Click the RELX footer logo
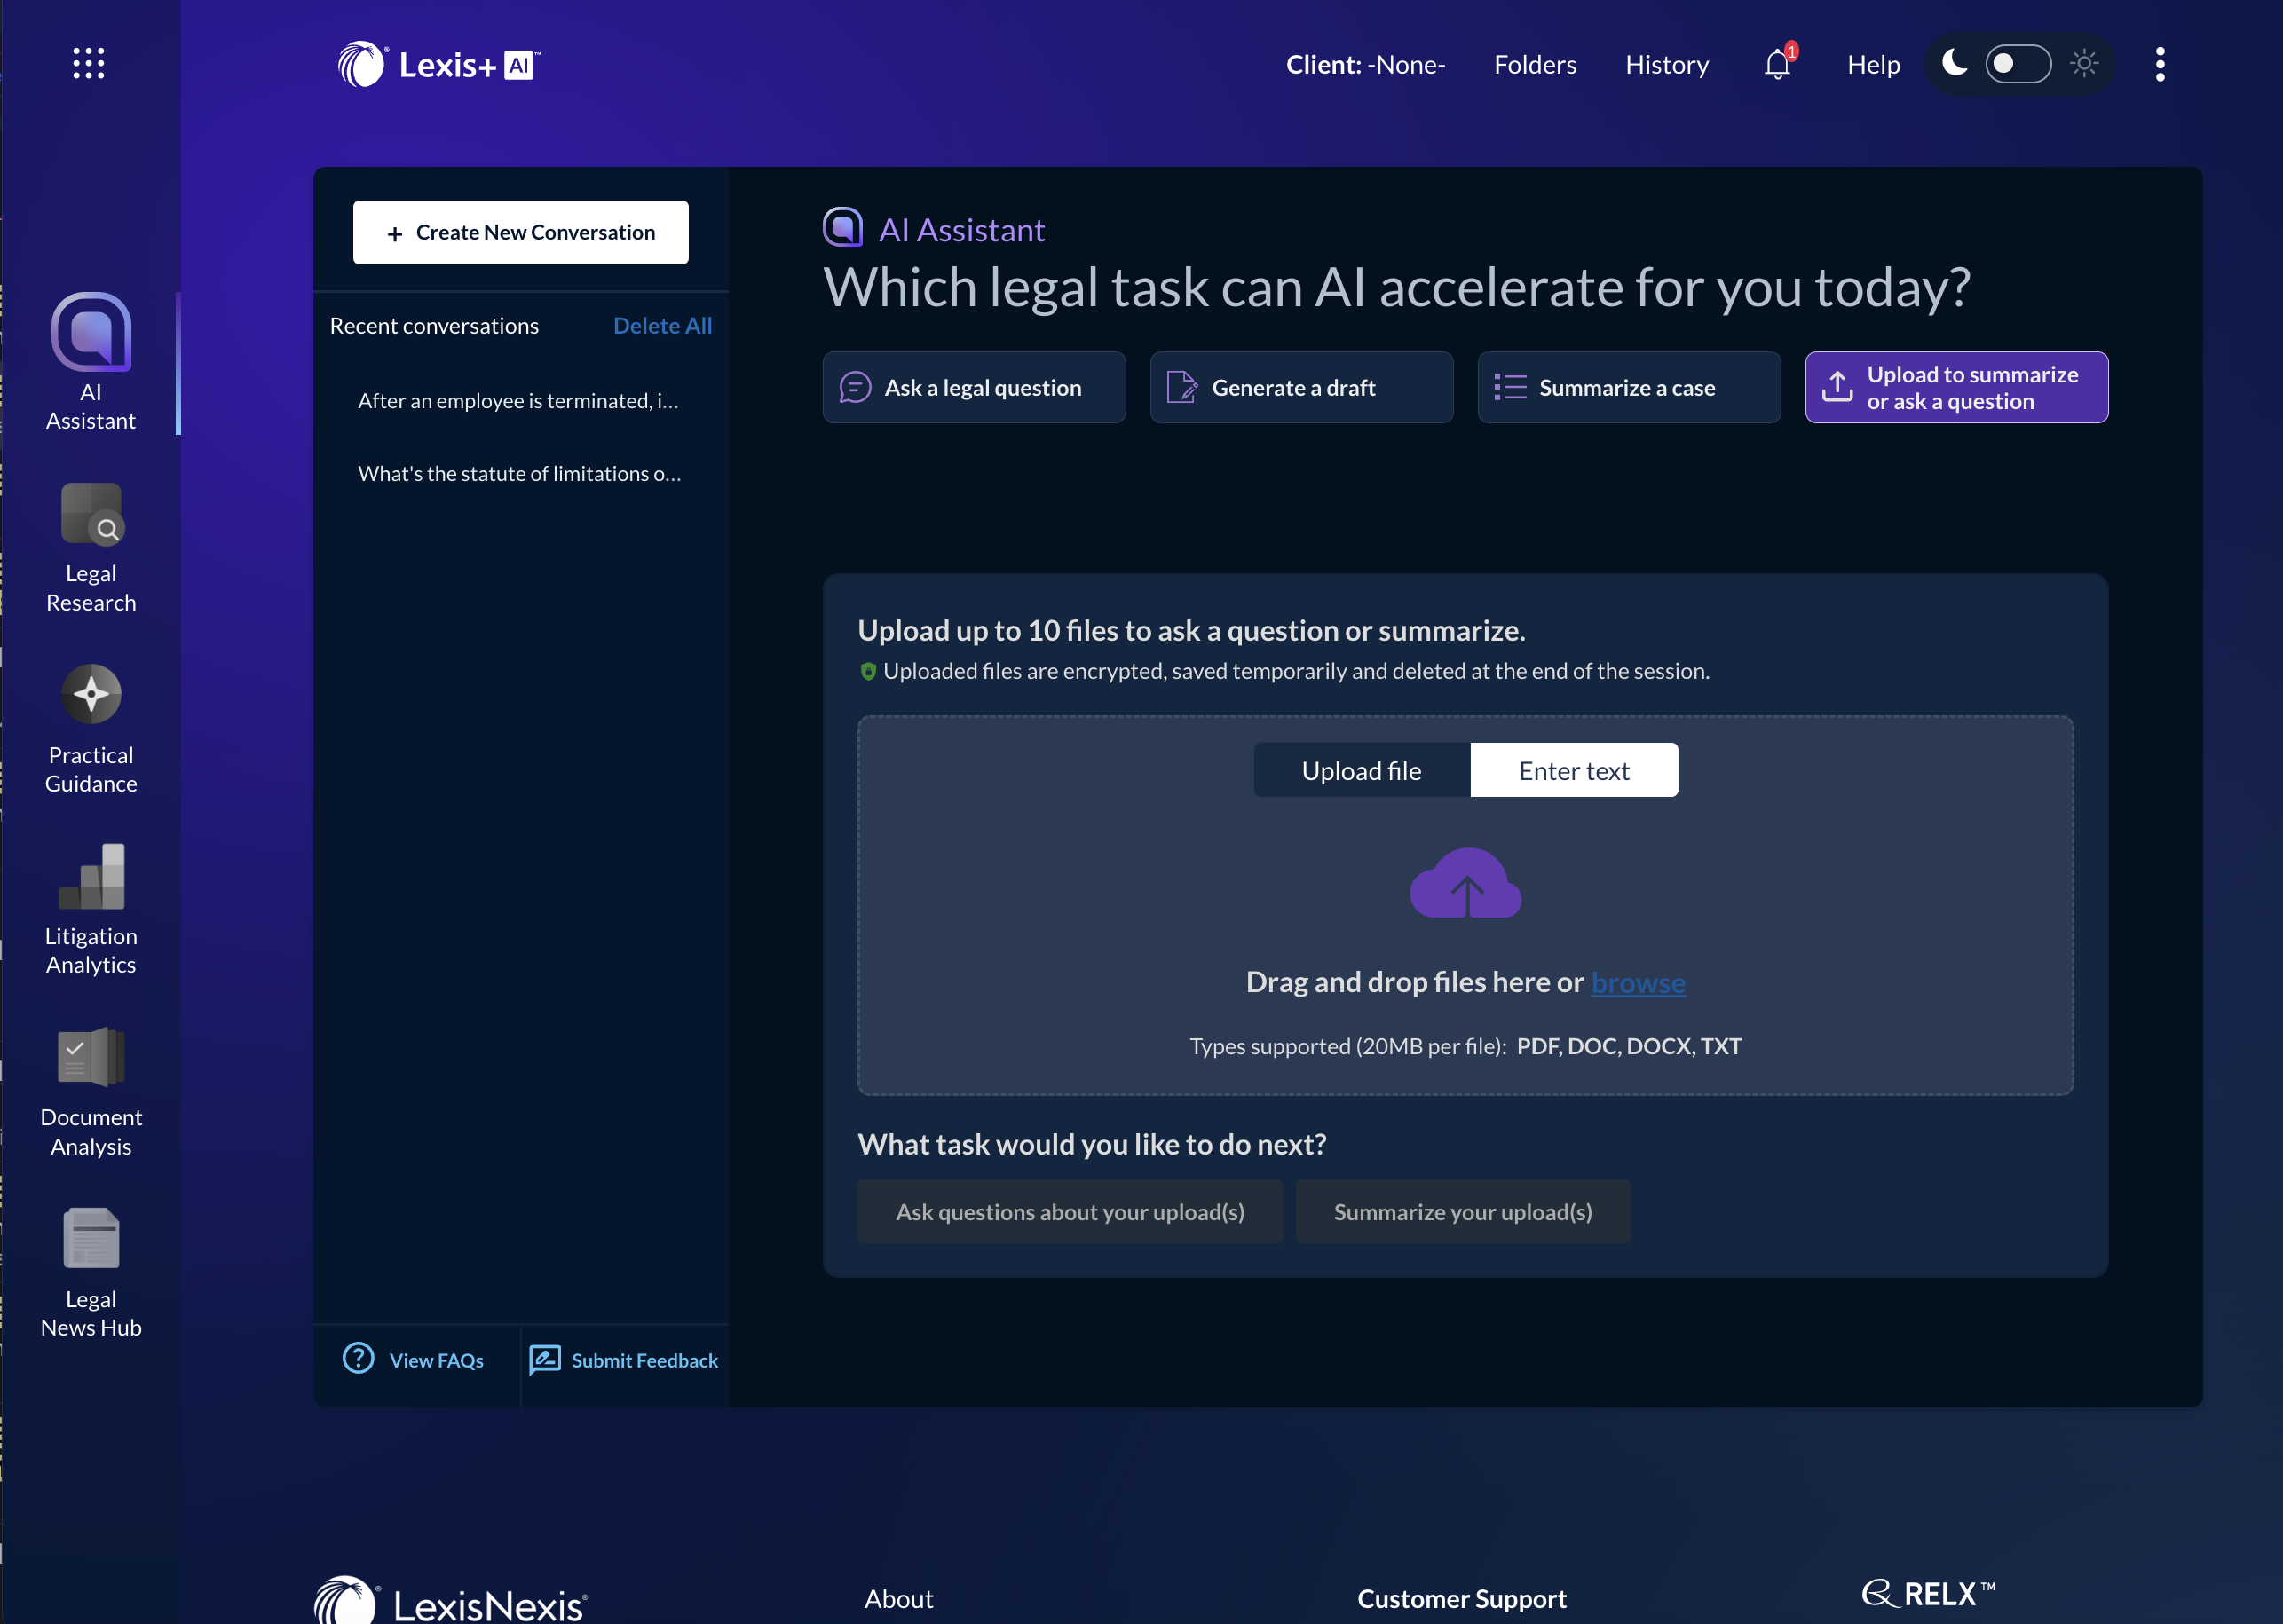This screenshot has width=2283, height=1624. click(x=1929, y=1593)
